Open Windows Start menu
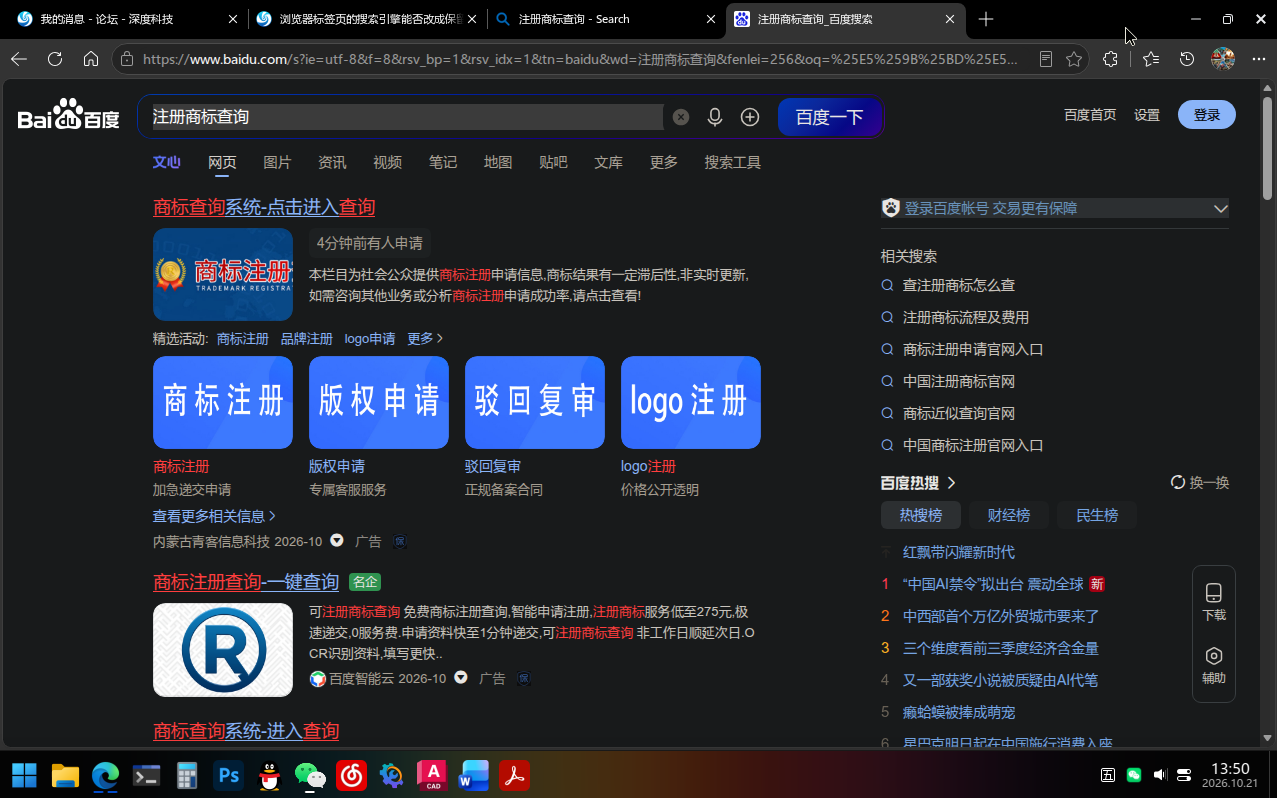The width and height of the screenshot is (1277, 798). coord(24,775)
